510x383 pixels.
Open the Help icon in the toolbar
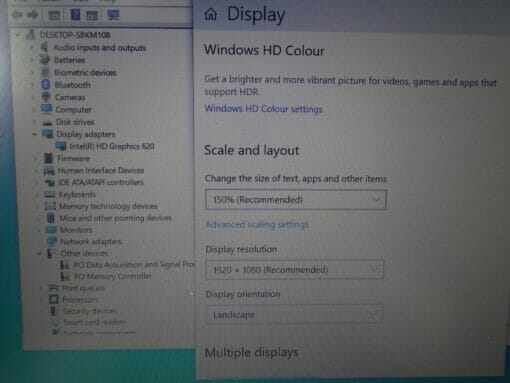(75, 15)
